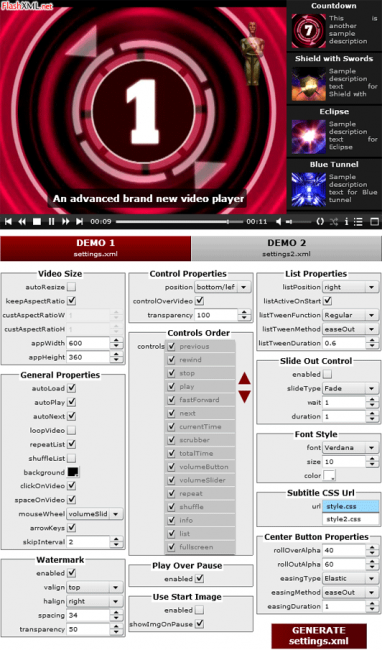Open watermark valign dropdown
The image size is (382, 650).
[x=95, y=587]
